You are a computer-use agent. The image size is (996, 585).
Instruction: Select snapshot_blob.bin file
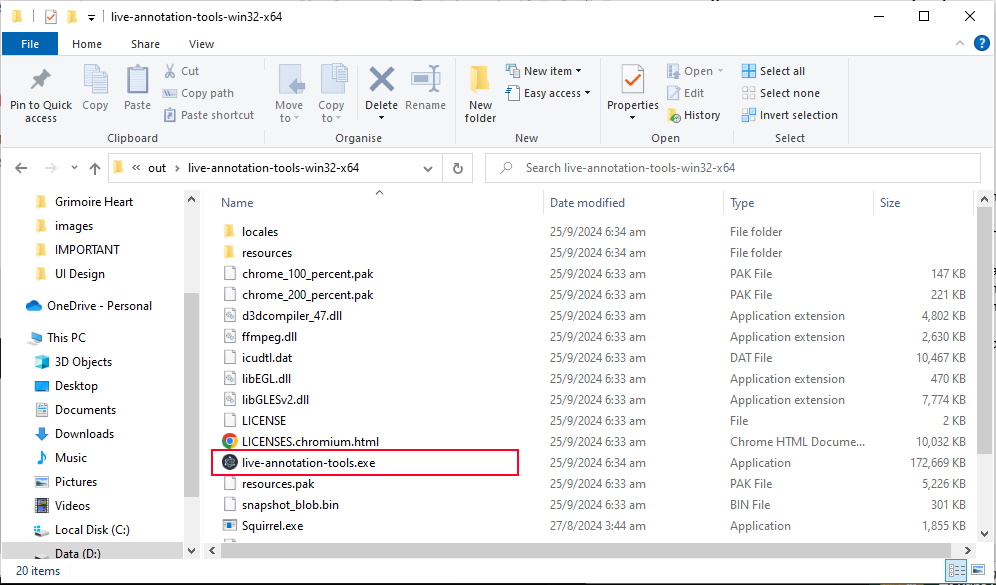(290, 505)
